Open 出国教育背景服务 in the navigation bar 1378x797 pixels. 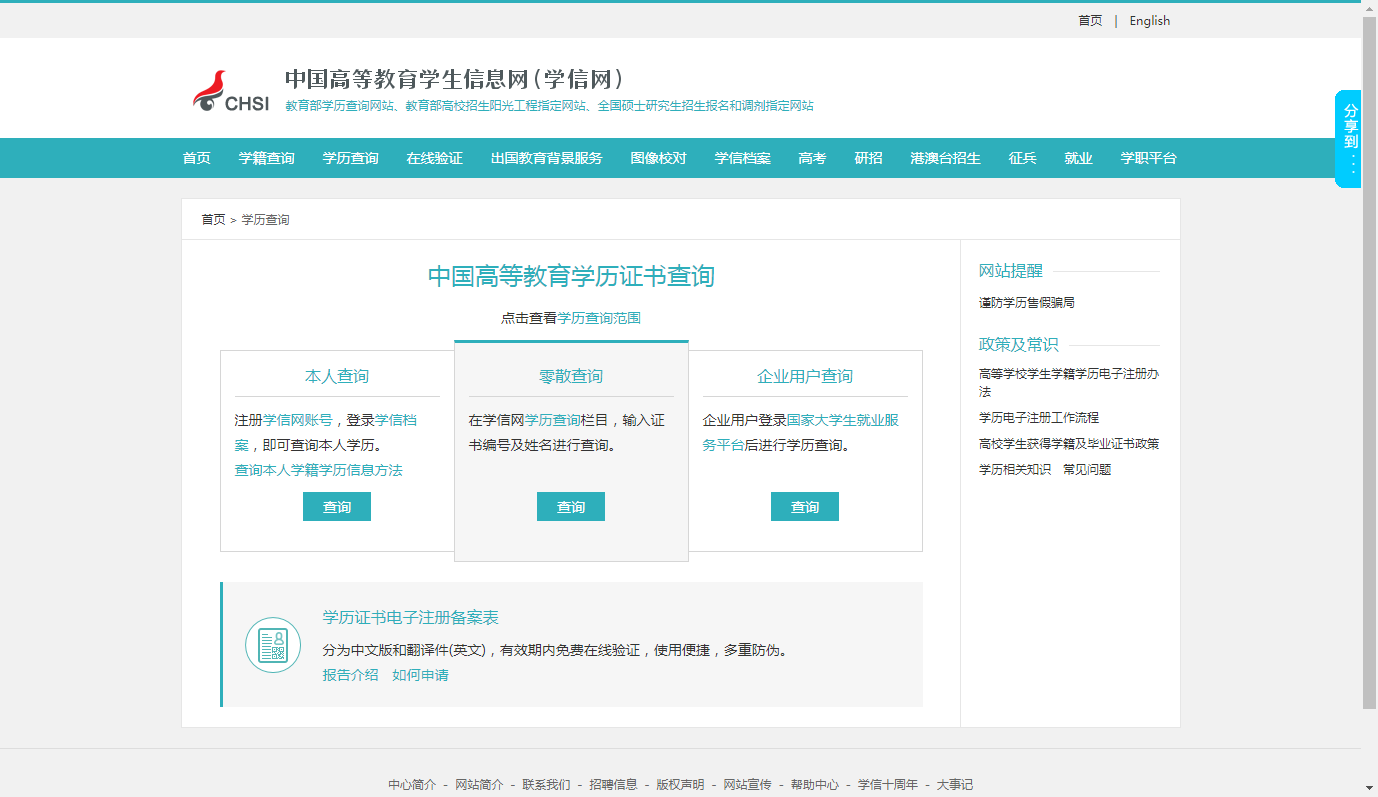(547, 158)
